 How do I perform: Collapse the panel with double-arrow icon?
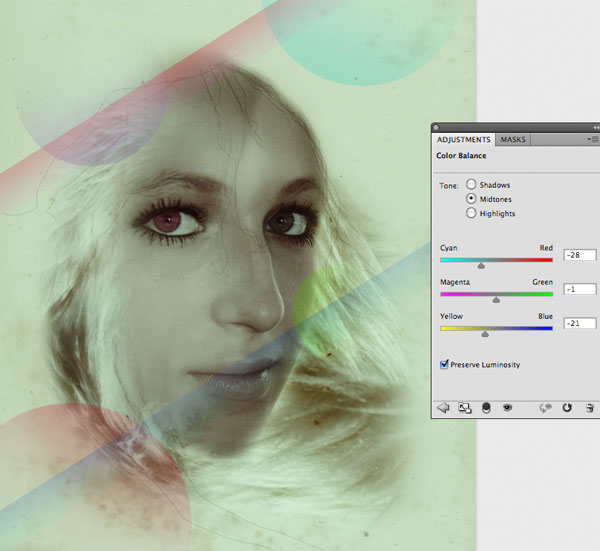(x=596, y=127)
